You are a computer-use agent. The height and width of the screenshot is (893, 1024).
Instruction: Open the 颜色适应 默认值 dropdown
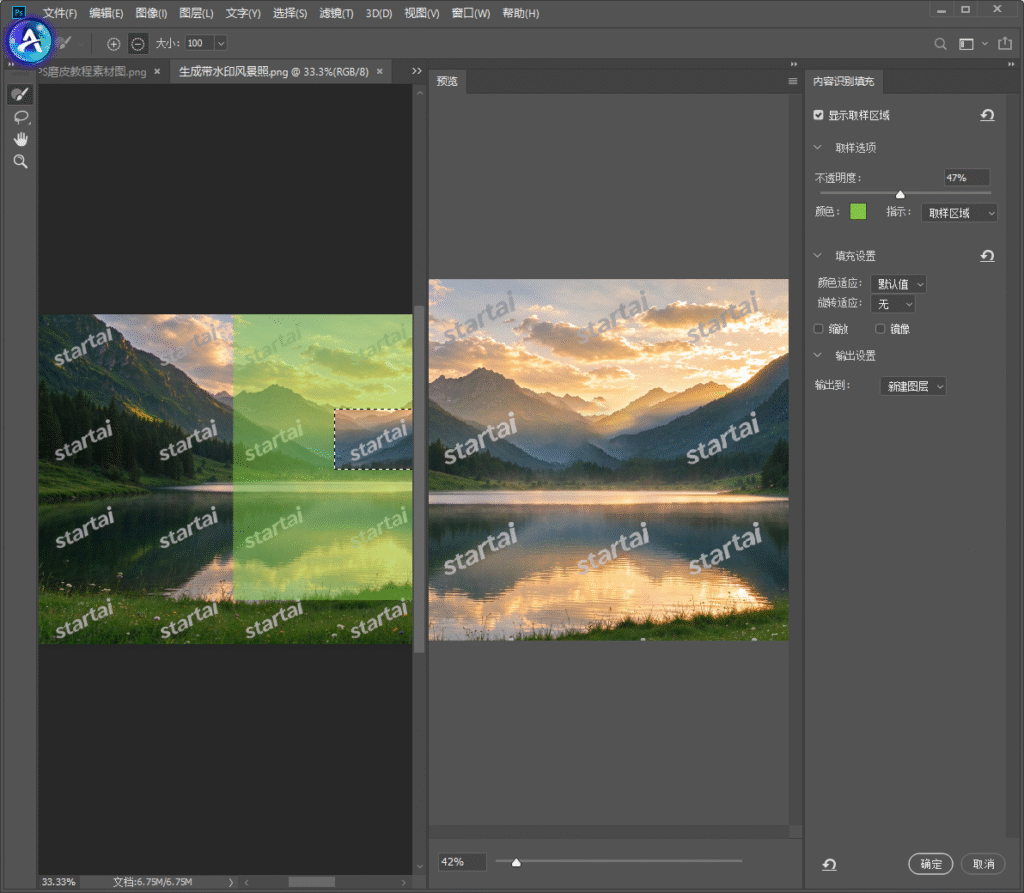coord(899,284)
